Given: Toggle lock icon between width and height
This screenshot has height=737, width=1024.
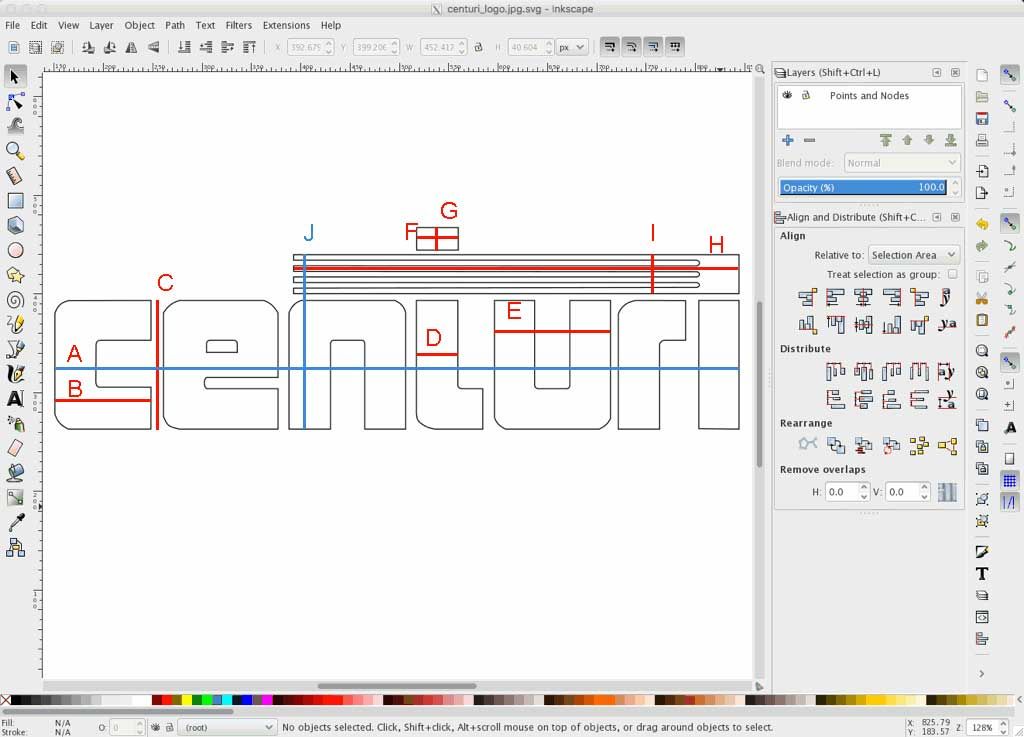Looking at the screenshot, I should tap(478, 47).
